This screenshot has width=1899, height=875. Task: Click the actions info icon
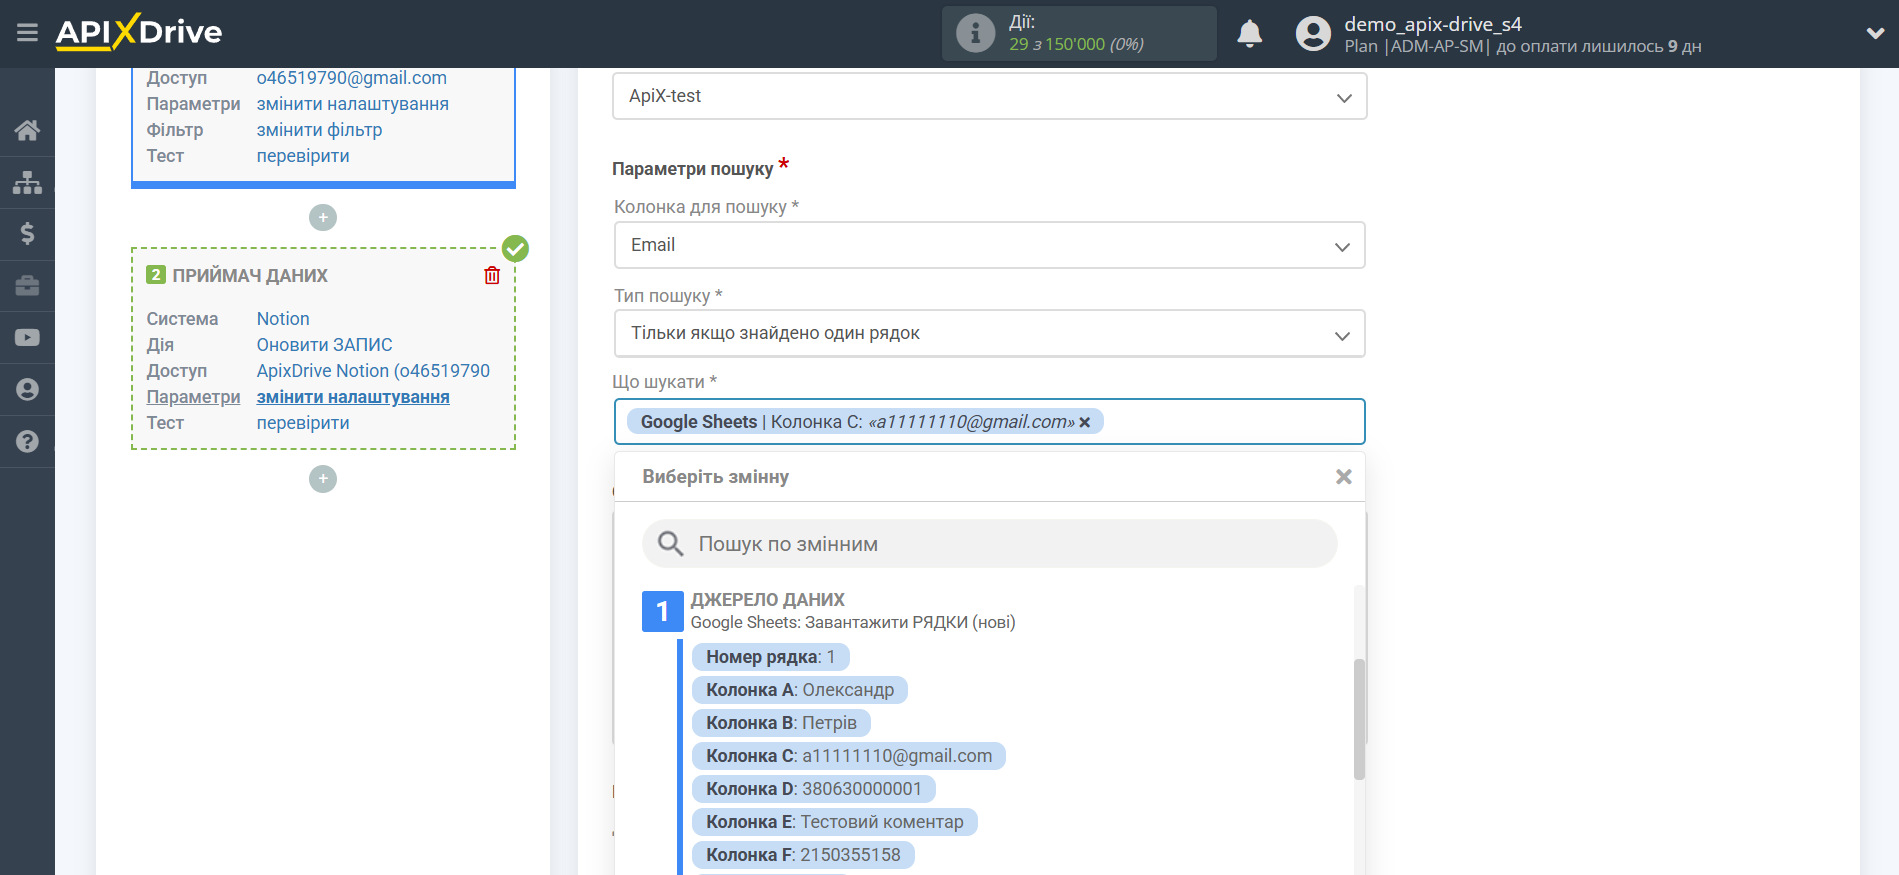tap(975, 33)
